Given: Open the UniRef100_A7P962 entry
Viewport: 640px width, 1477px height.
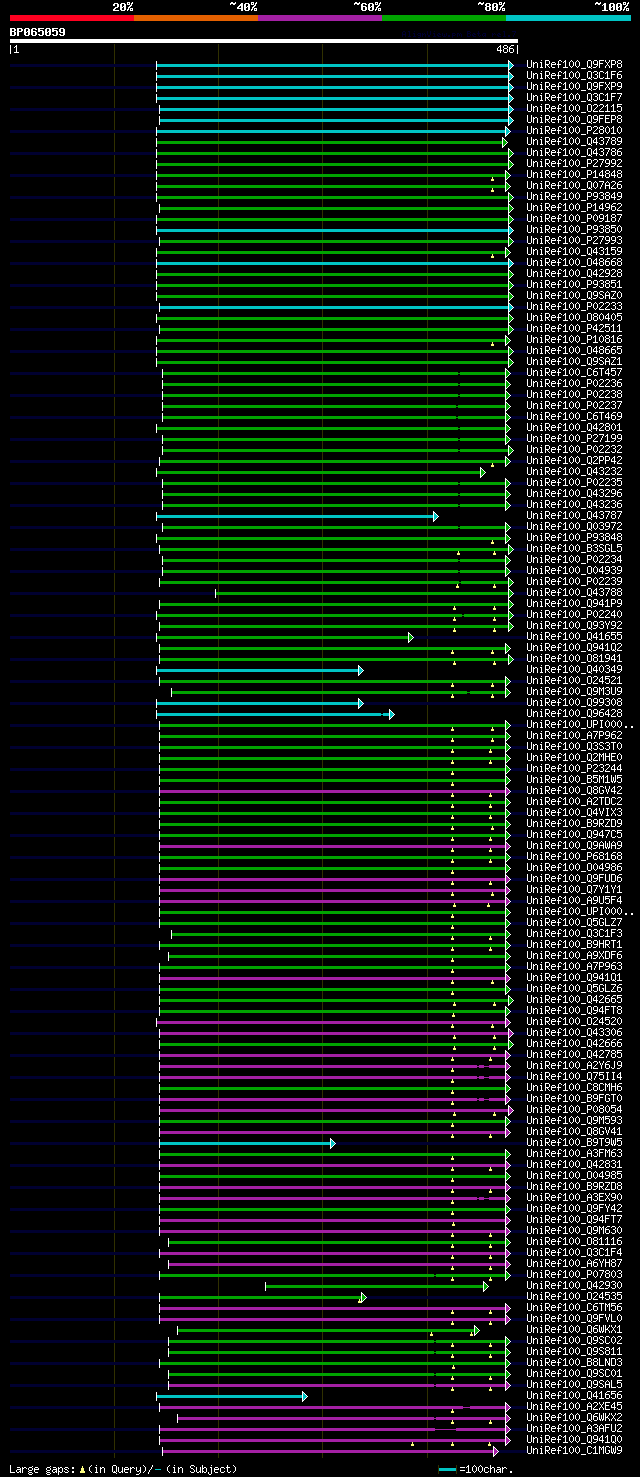Looking at the screenshot, I should coord(574,735).
